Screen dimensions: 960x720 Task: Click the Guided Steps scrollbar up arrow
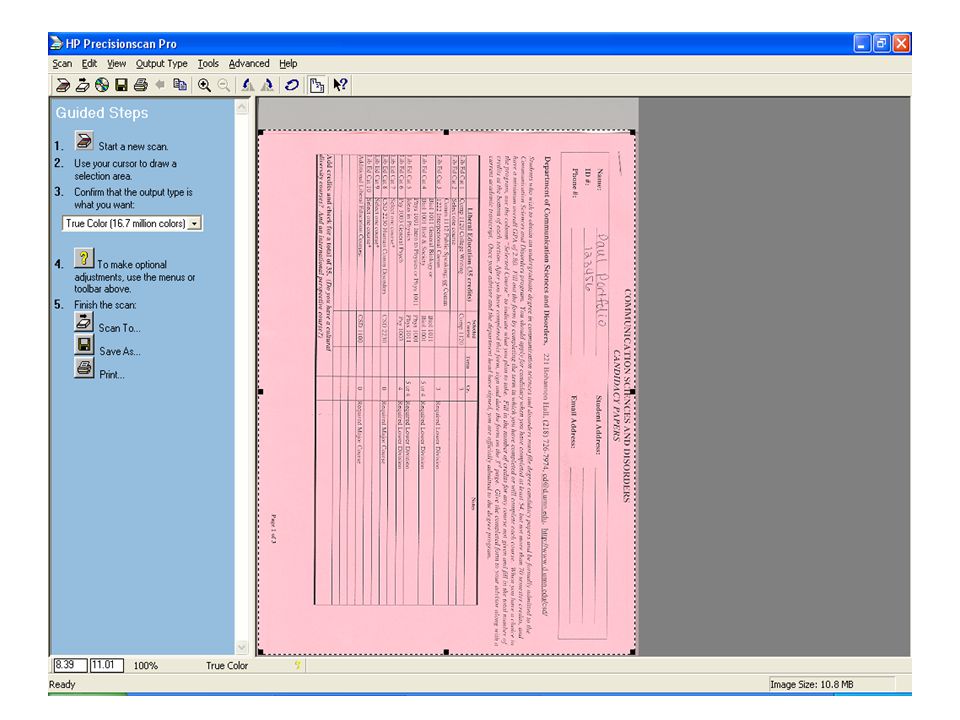coord(242,108)
